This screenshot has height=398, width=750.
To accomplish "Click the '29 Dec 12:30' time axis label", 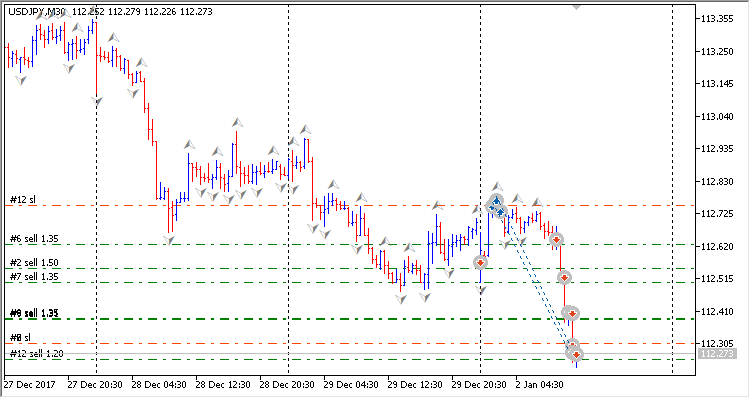I will [415, 385].
